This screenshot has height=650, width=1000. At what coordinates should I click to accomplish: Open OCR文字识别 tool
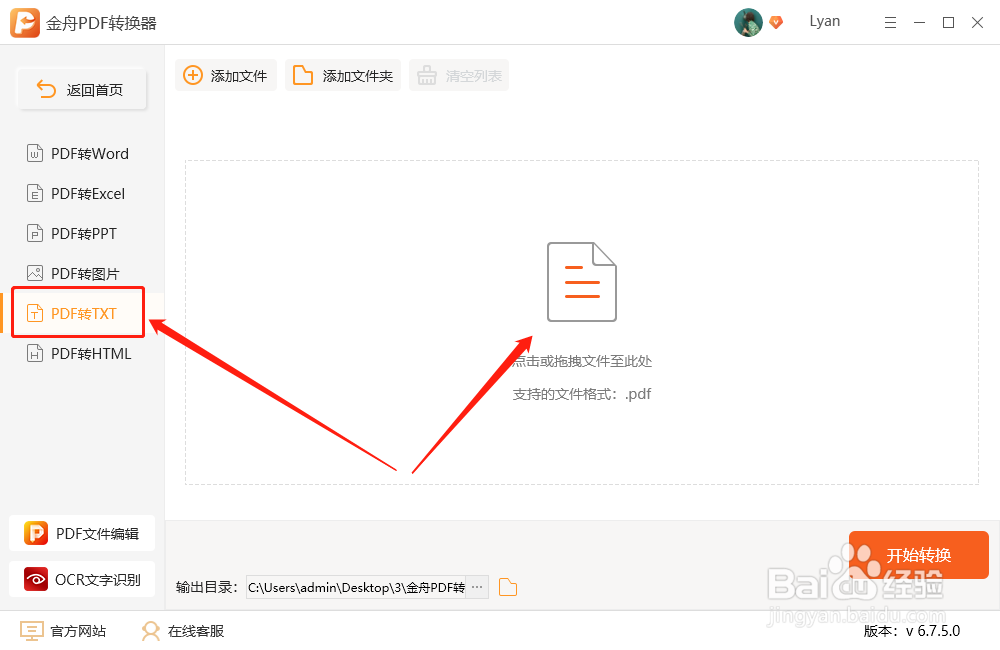[82, 579]
